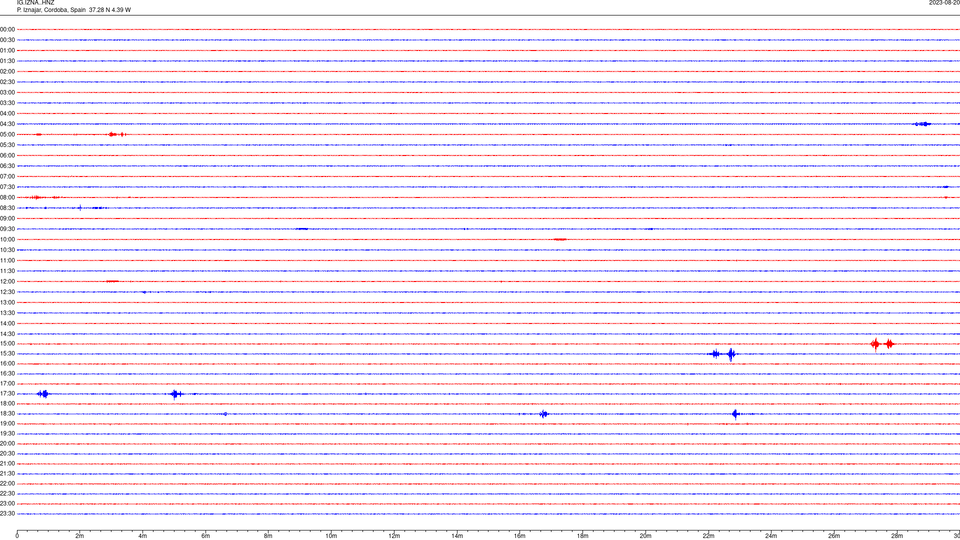Click the 18m tick label on time axis
The image size is (960, 540).
(583, 536)
